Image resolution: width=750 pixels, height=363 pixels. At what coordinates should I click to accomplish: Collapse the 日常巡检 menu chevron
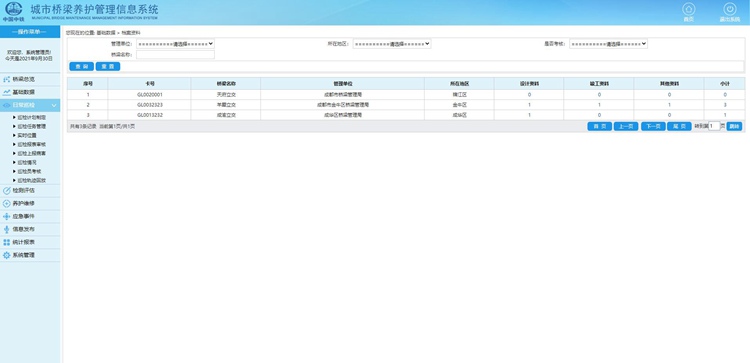click(54, 105)
